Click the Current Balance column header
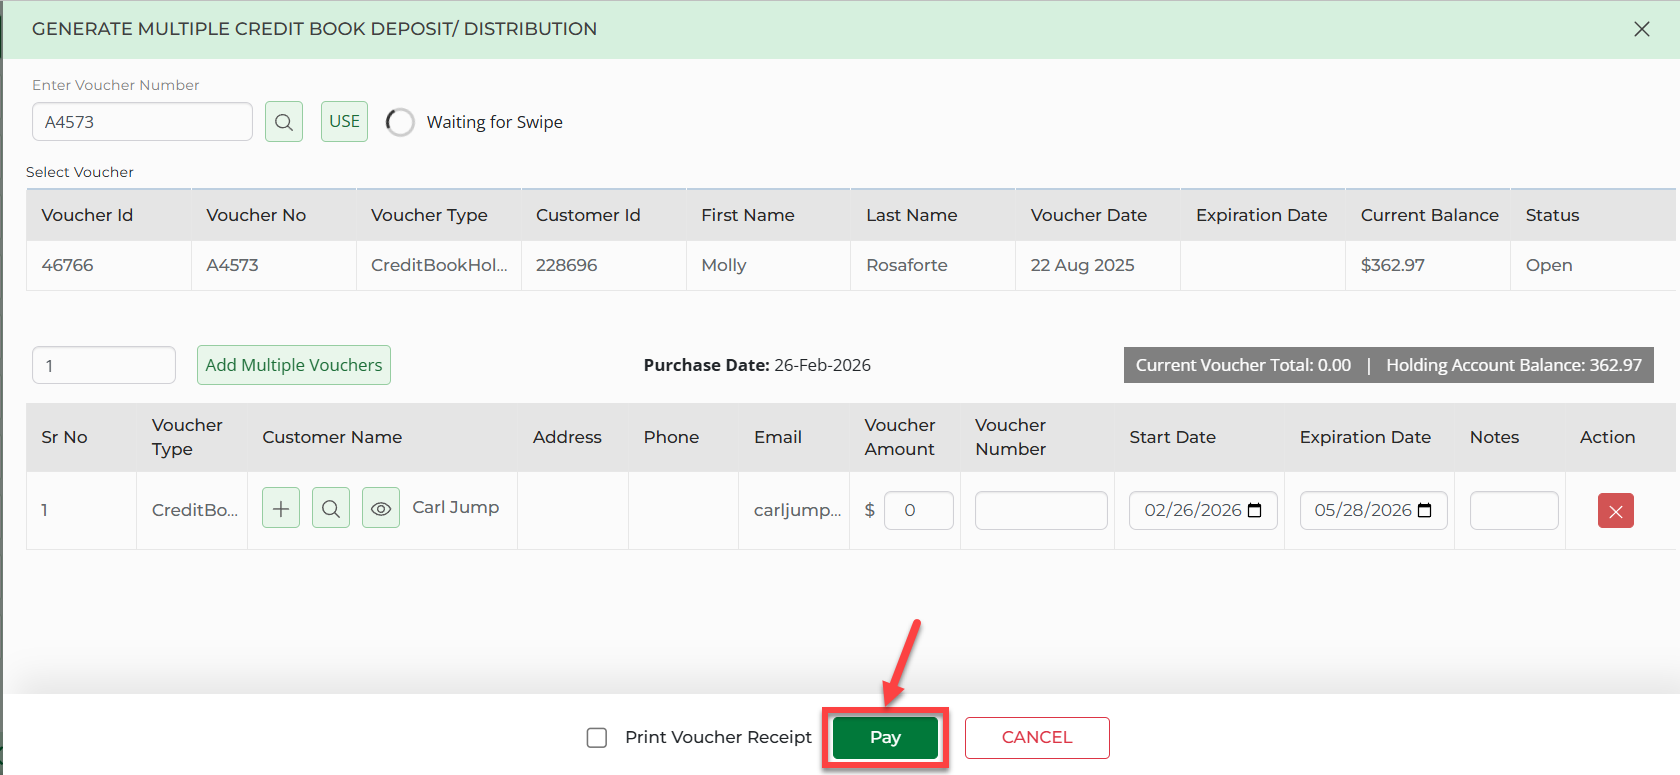This screenshot has height=775, width=1680. 1429,215
